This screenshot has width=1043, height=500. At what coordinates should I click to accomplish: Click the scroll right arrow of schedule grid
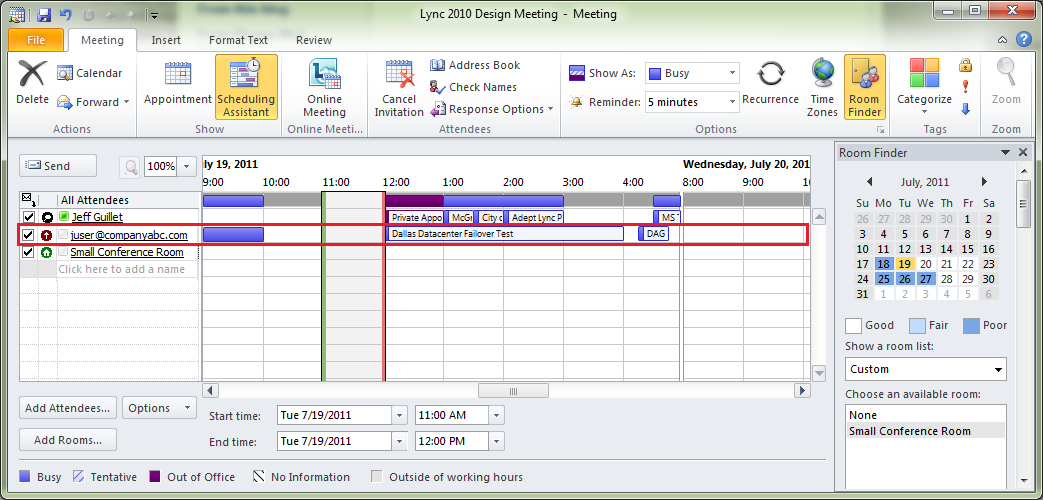[803, 391]
